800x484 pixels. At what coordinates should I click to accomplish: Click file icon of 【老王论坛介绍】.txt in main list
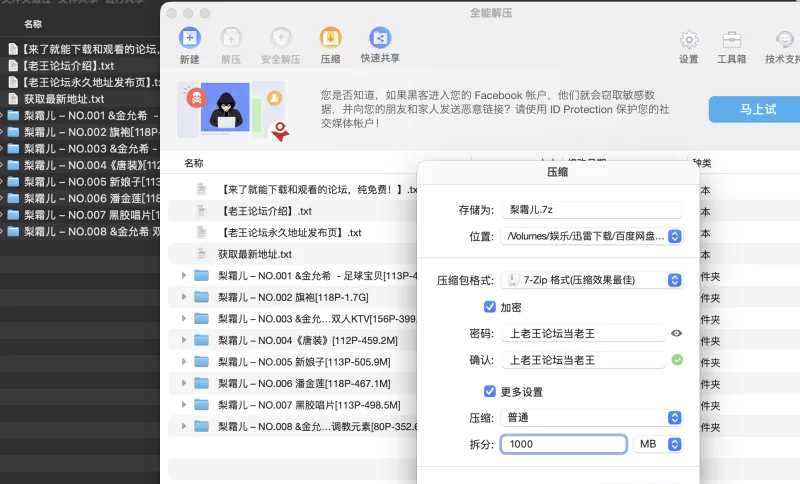[202, 211]
